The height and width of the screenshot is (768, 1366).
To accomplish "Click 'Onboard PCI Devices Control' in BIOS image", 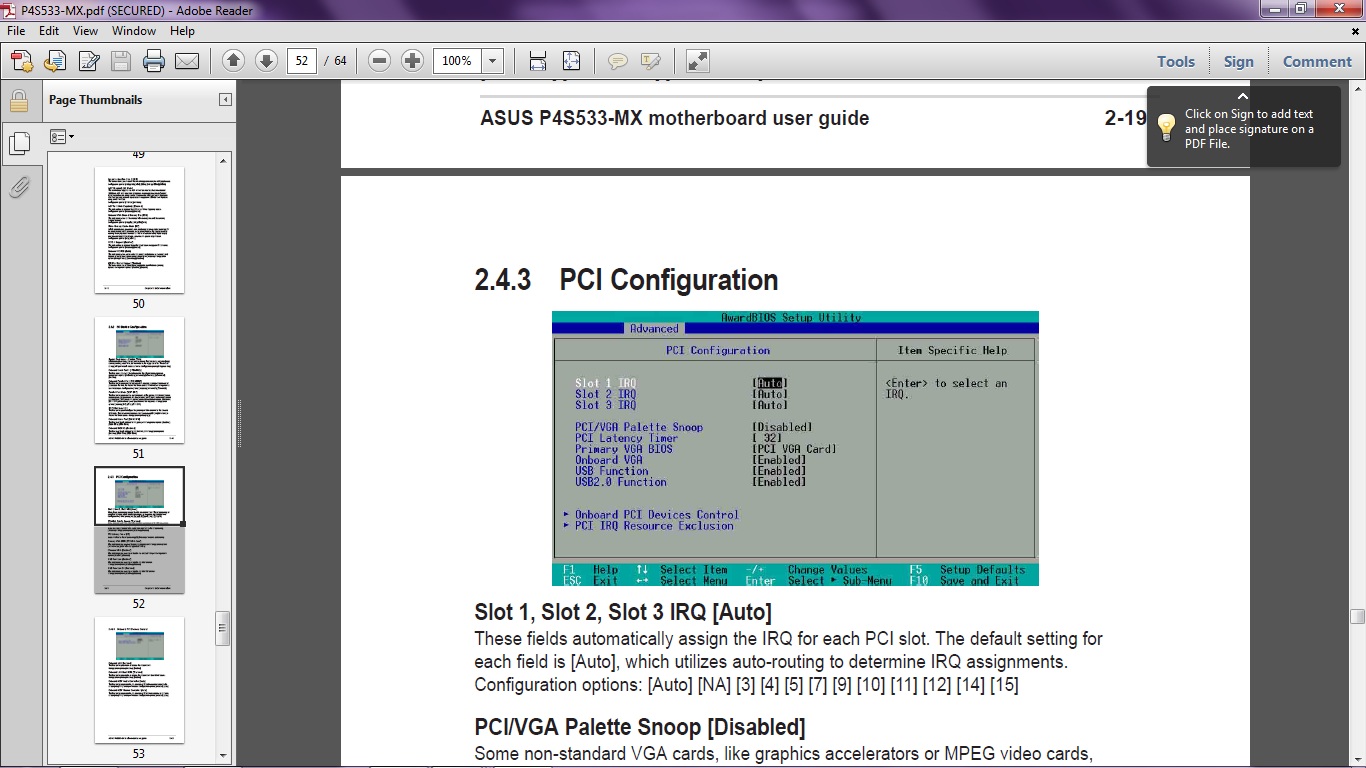I will 656,515.
